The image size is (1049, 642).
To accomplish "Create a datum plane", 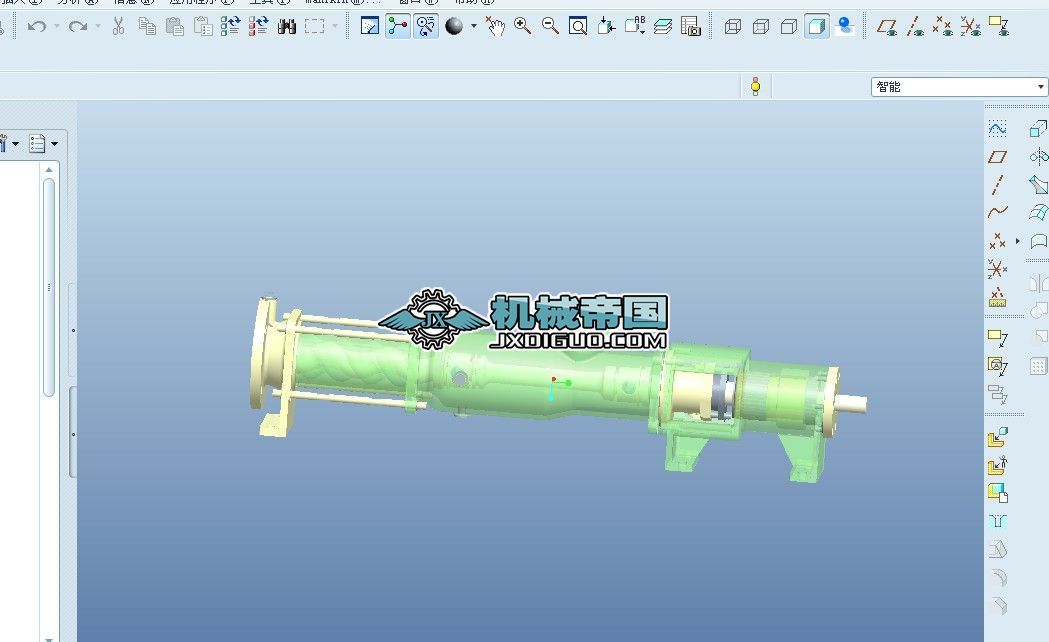I will click(x=997, y=156).
